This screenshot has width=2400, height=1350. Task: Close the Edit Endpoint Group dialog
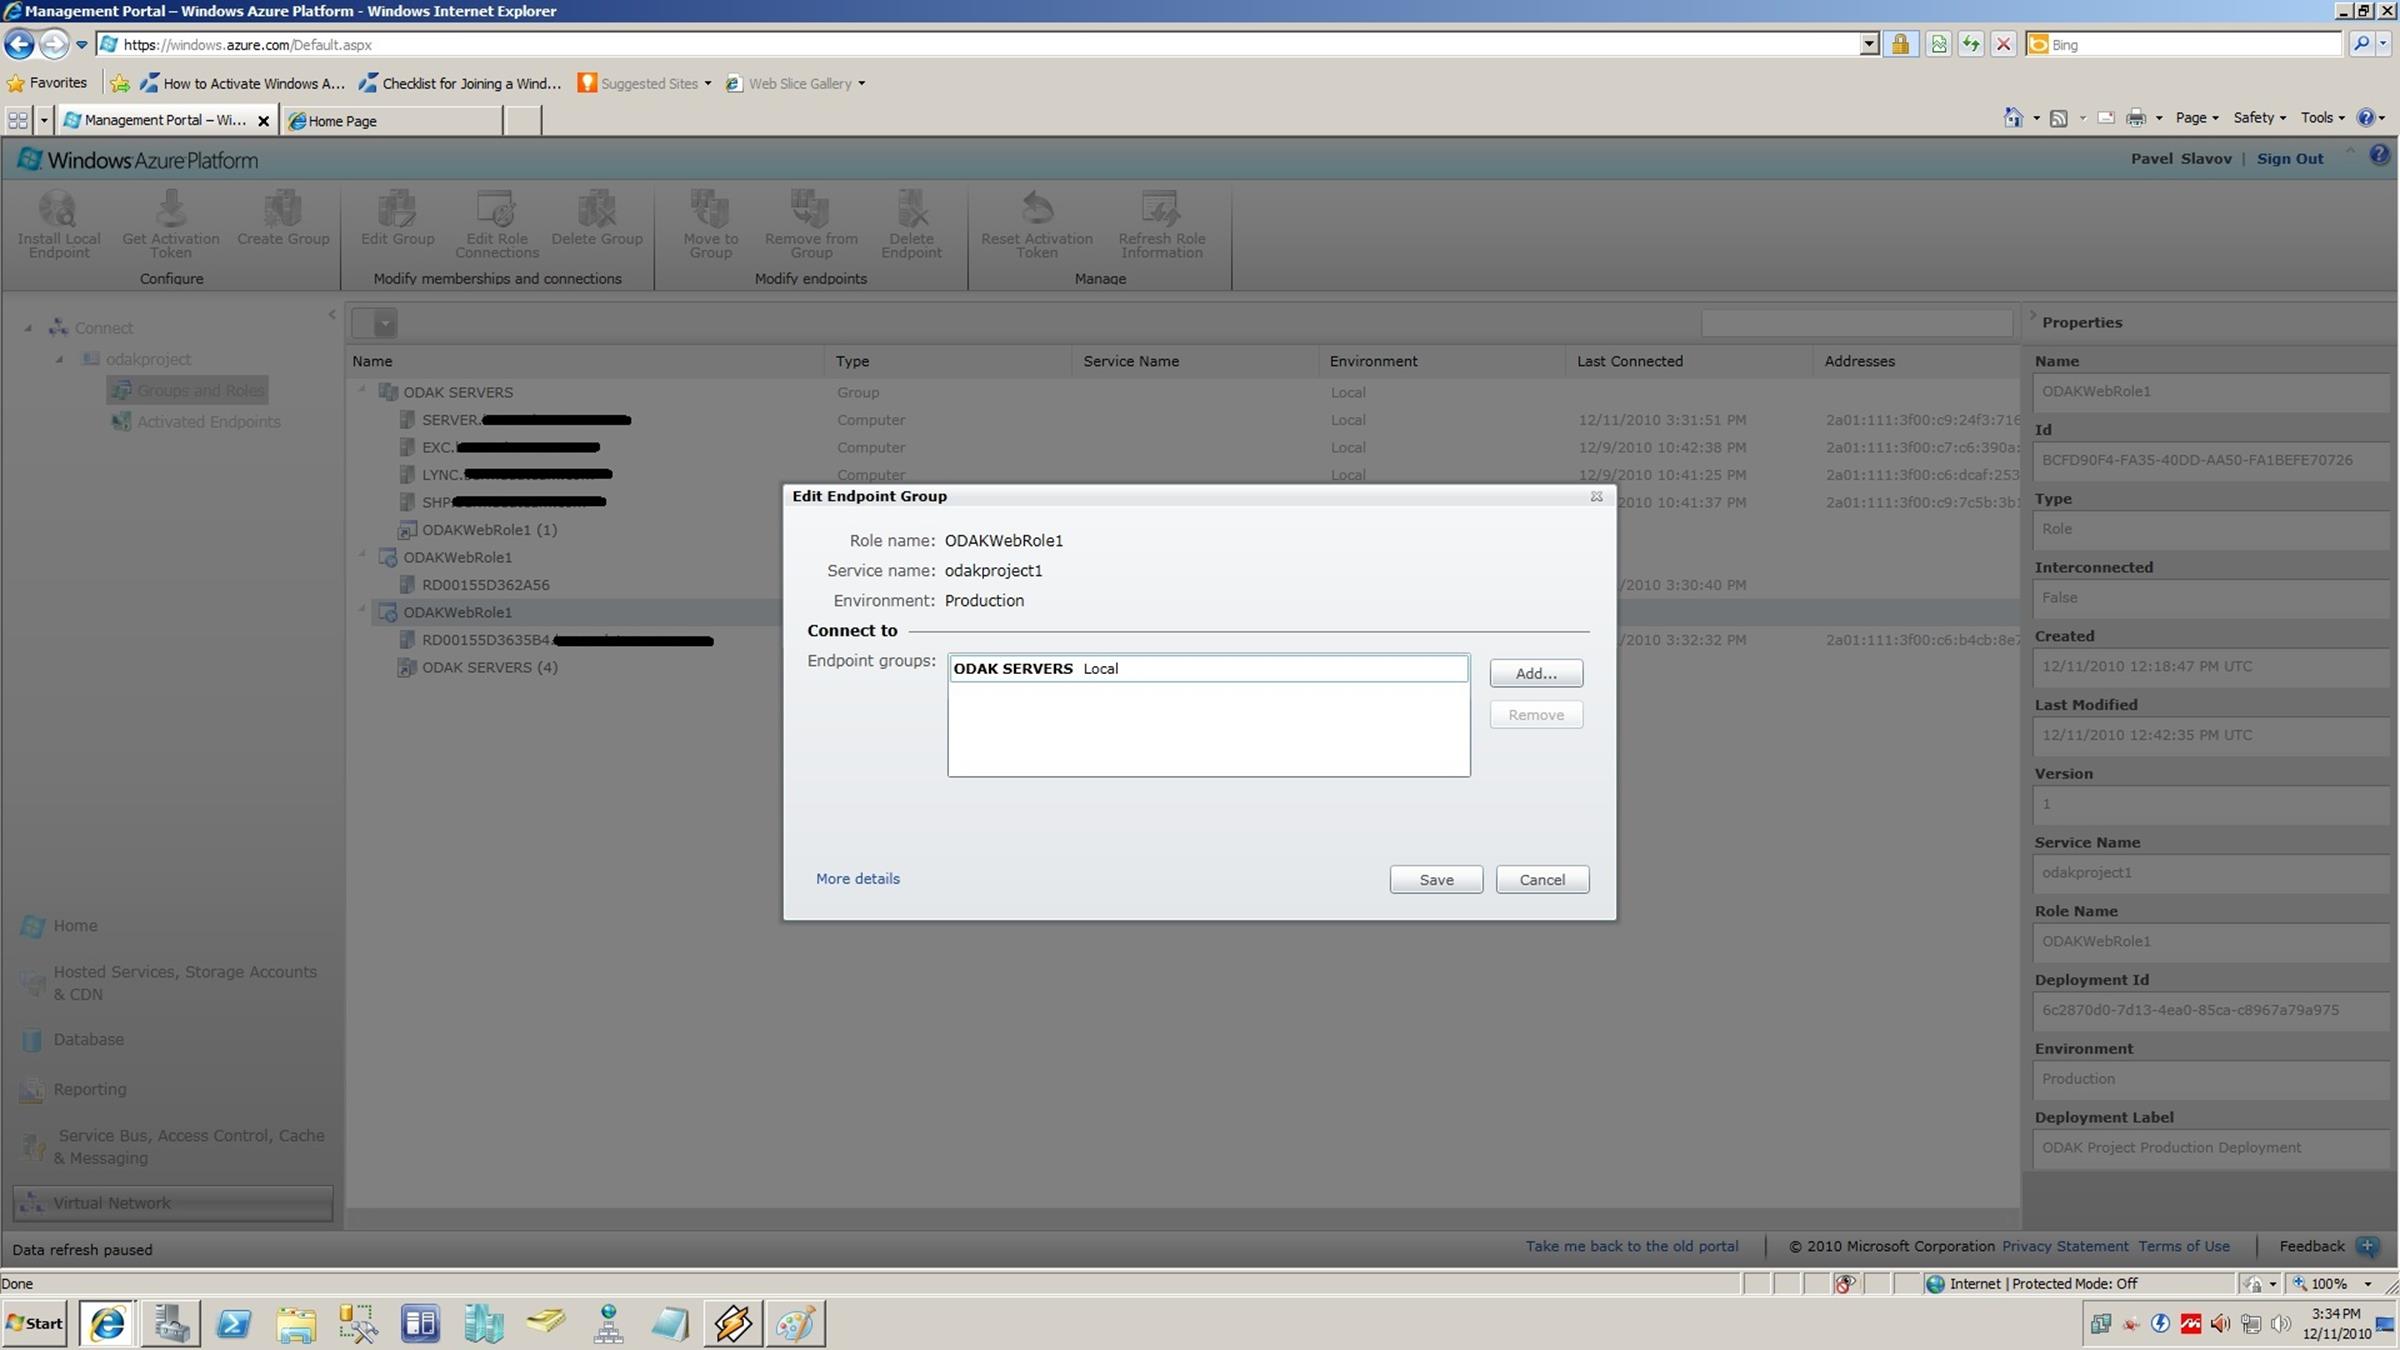1596,496
